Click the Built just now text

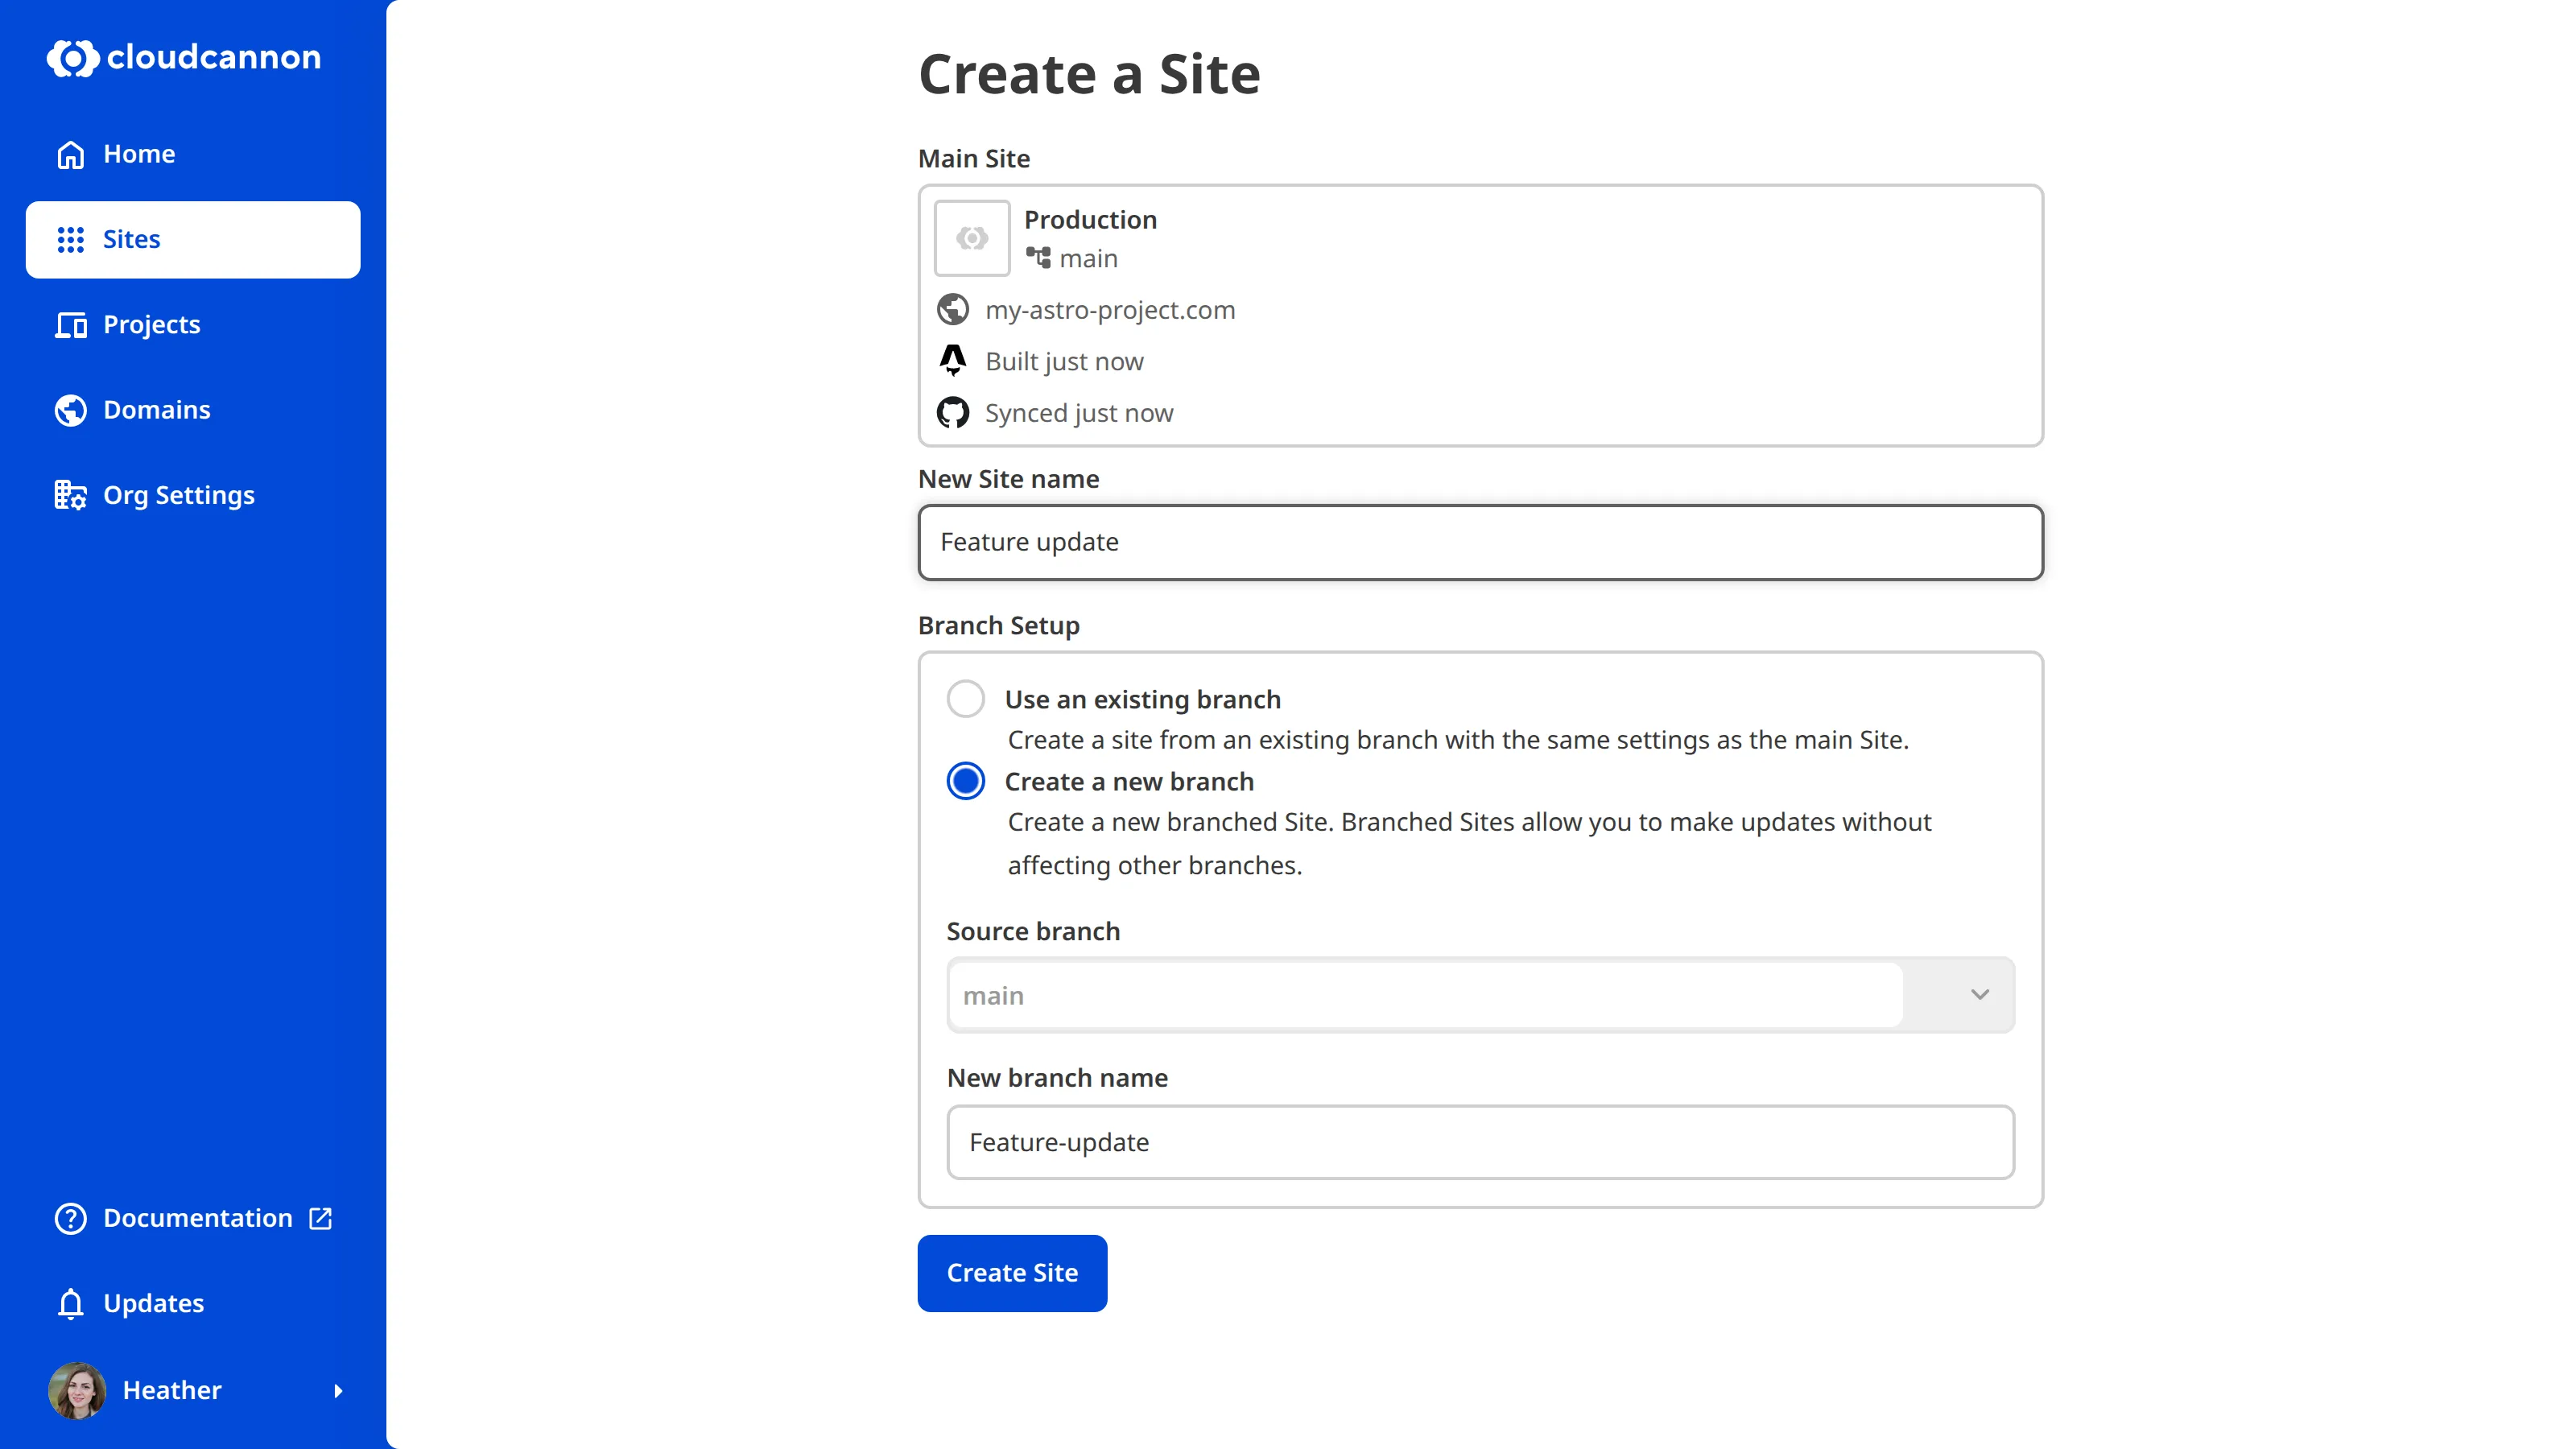(1064, 362)
